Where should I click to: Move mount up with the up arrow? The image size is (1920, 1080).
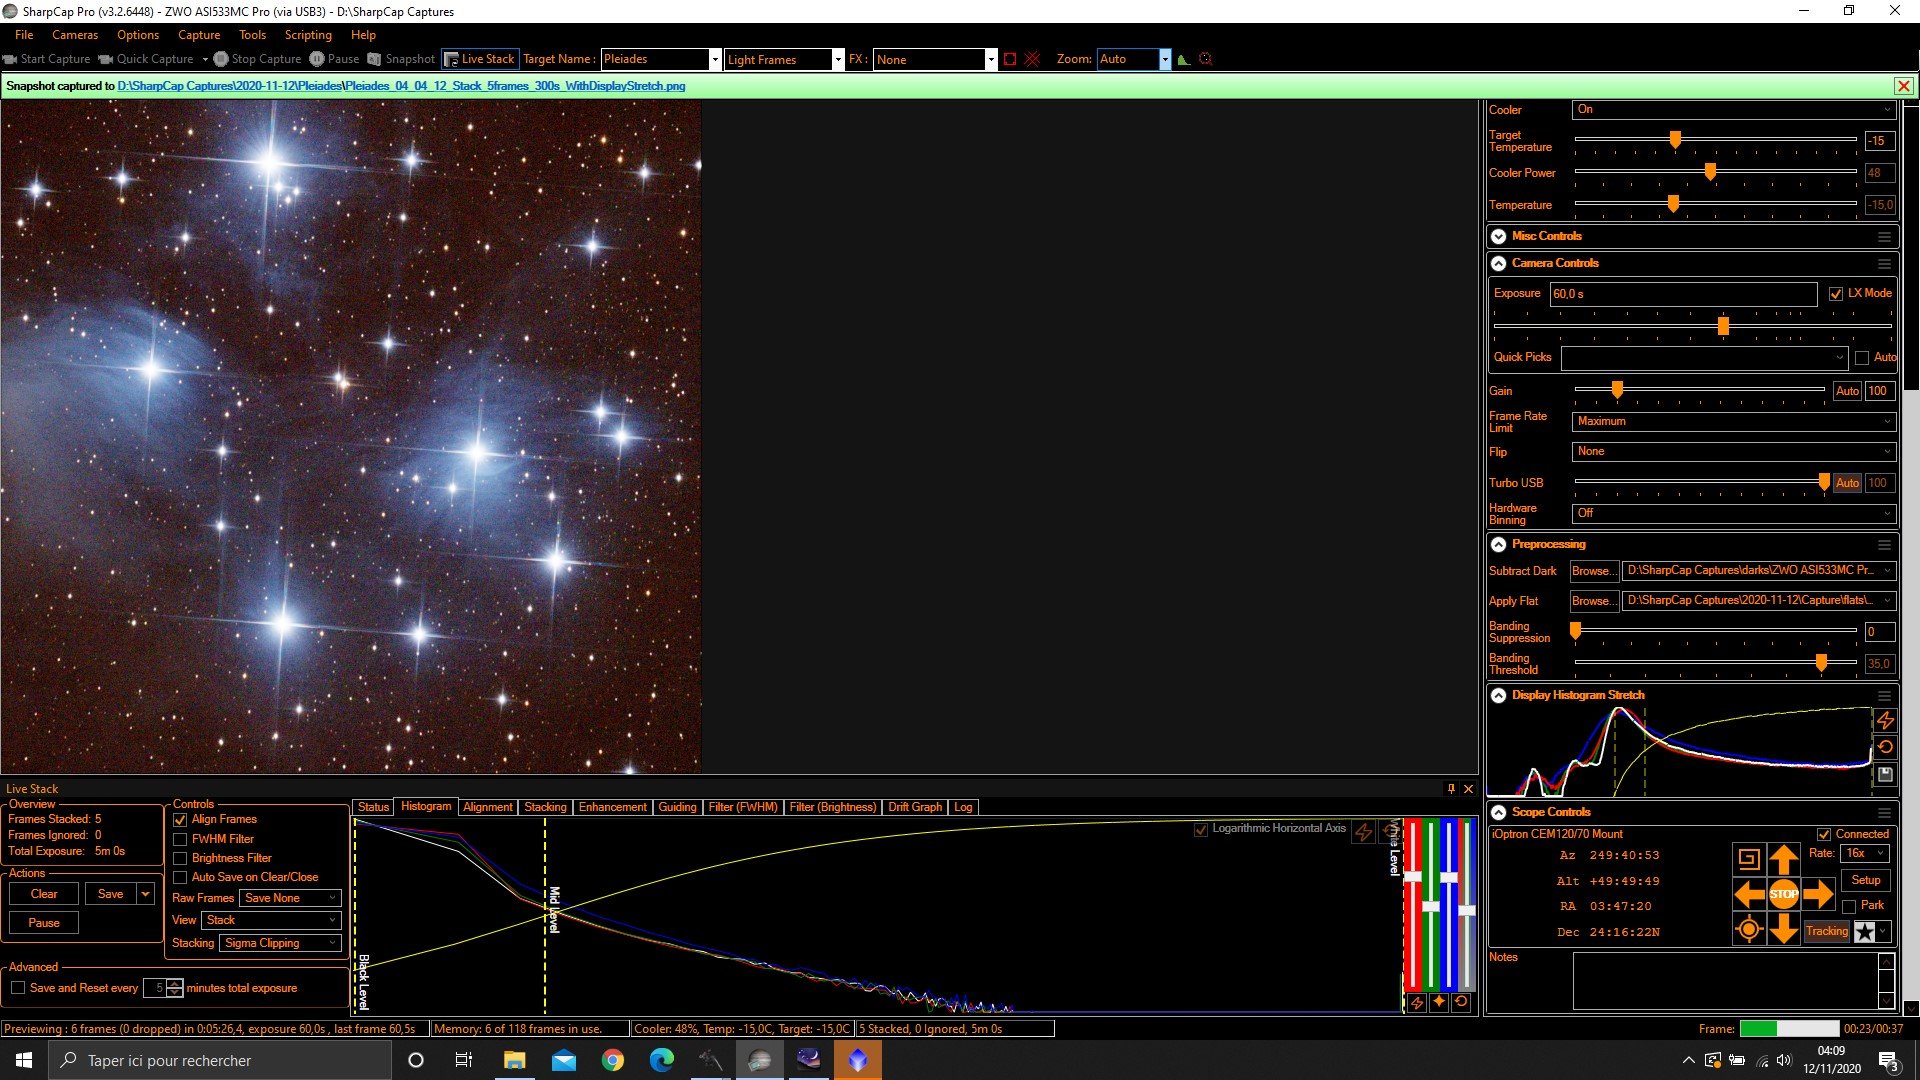1783,858
